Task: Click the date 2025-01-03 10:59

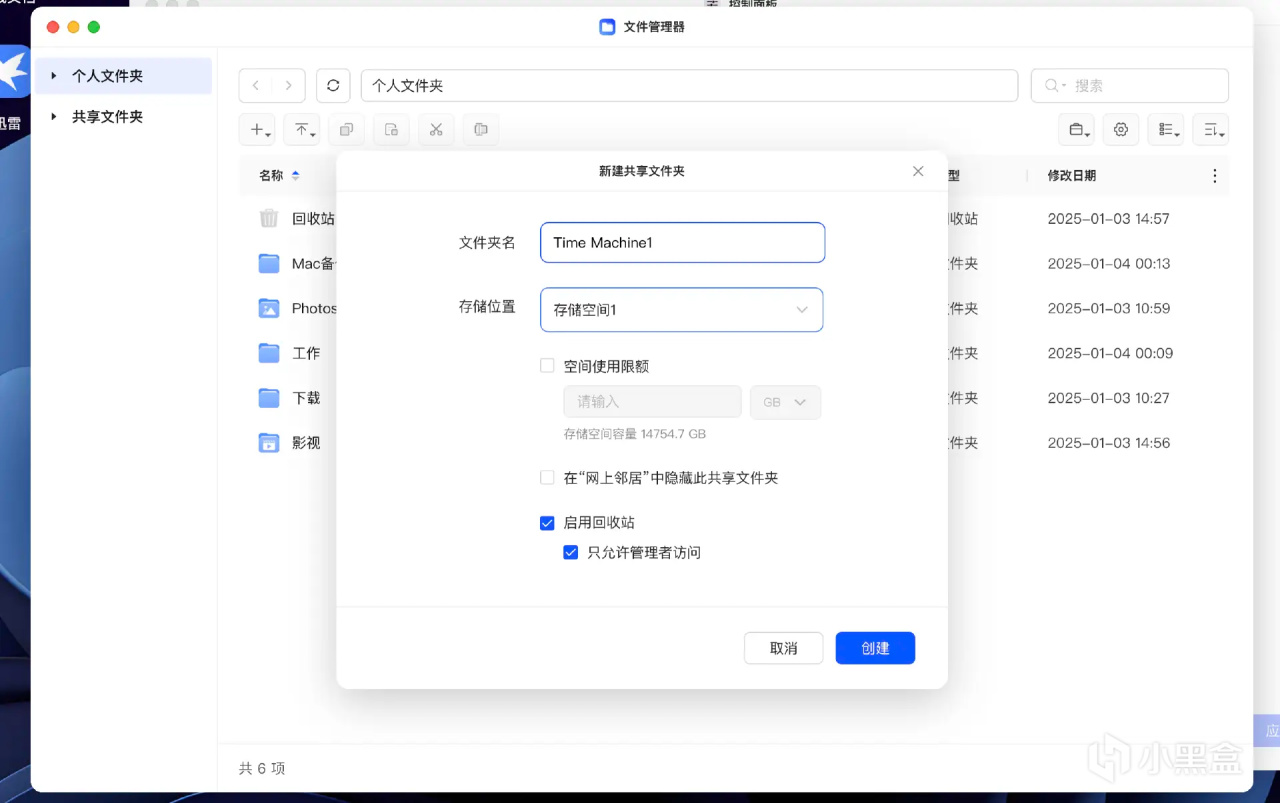Action: (1109, 309)
